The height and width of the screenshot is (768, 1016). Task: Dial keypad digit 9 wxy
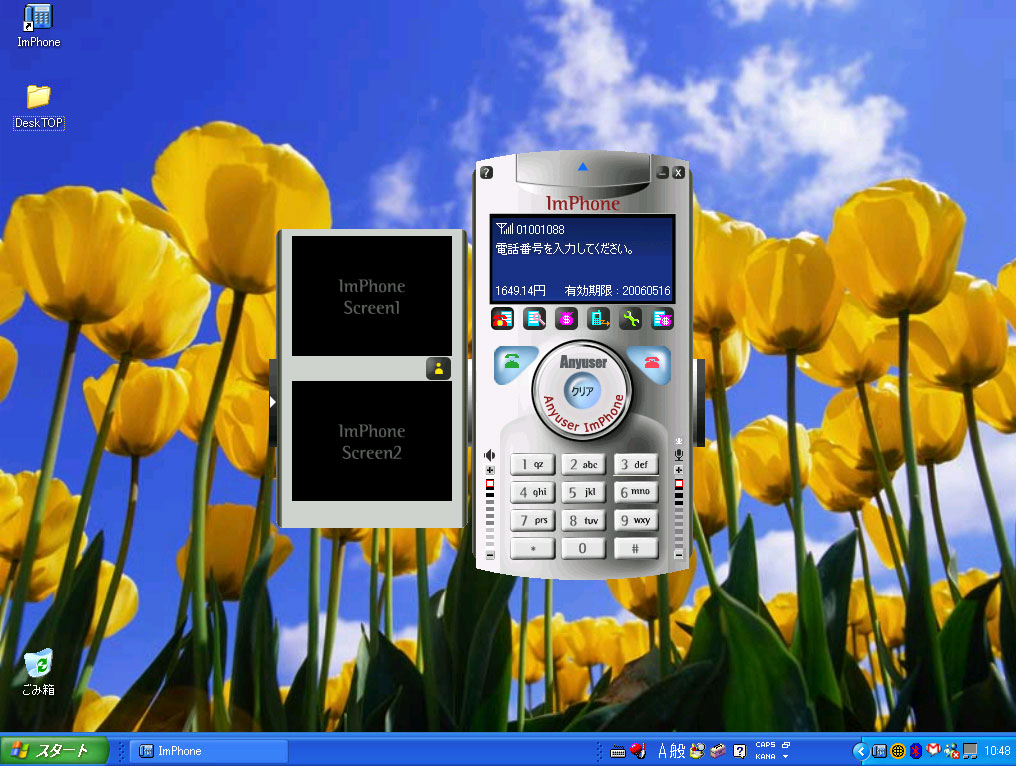click(x=636, y=520)
